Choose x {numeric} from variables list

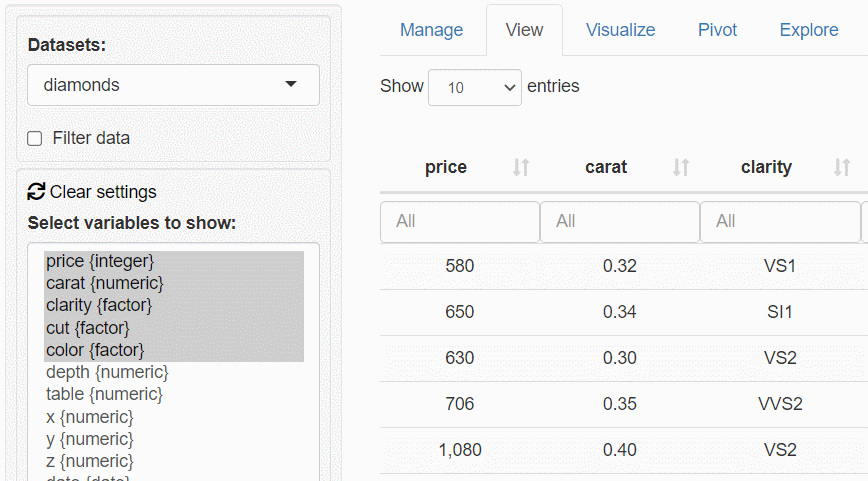89,416
